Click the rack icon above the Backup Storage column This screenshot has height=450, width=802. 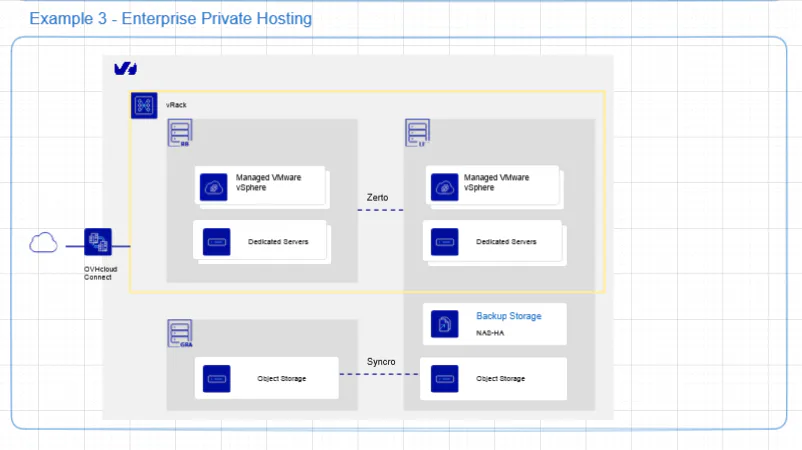click(x=417, y=133)
